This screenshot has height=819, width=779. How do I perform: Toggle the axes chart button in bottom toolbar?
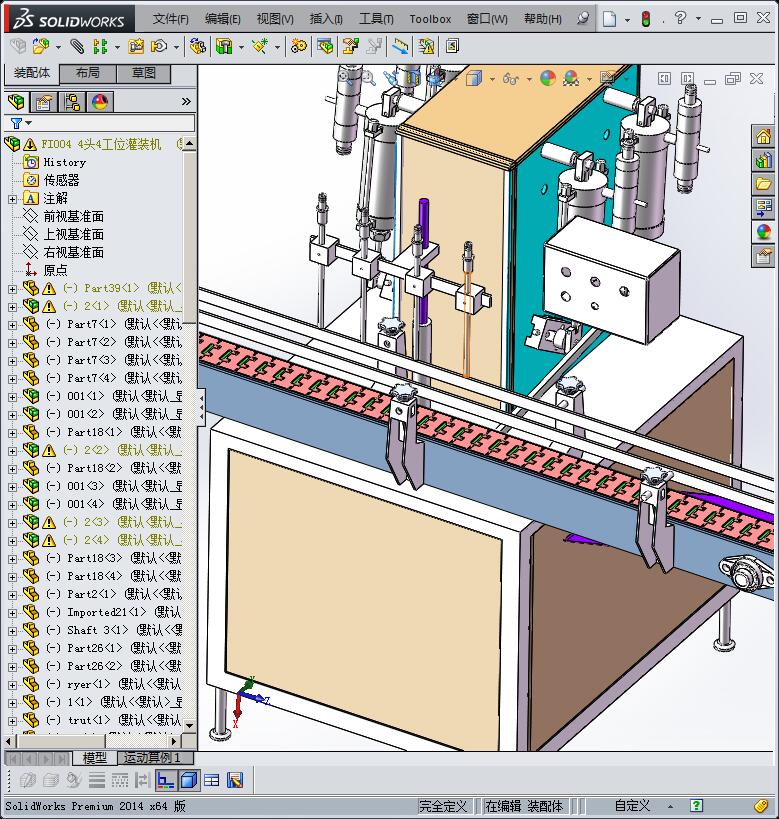(166, 780)
